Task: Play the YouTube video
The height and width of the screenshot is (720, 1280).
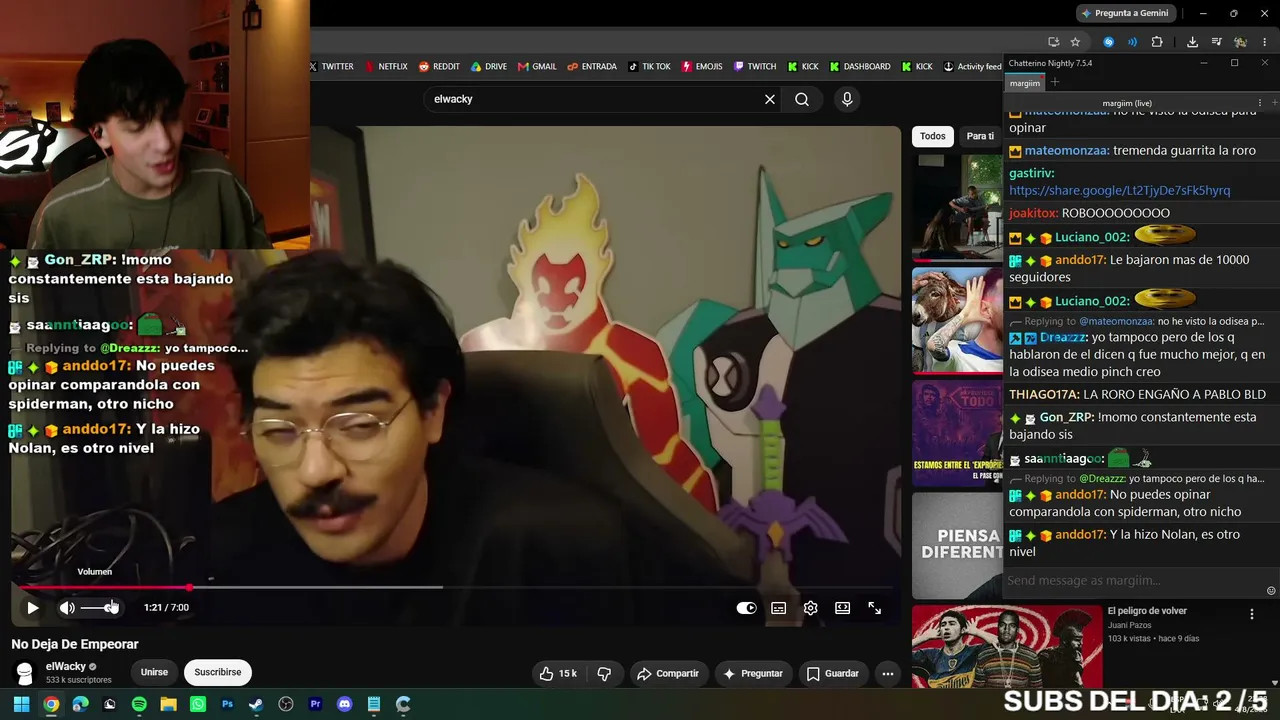Action: click(32, 608)
